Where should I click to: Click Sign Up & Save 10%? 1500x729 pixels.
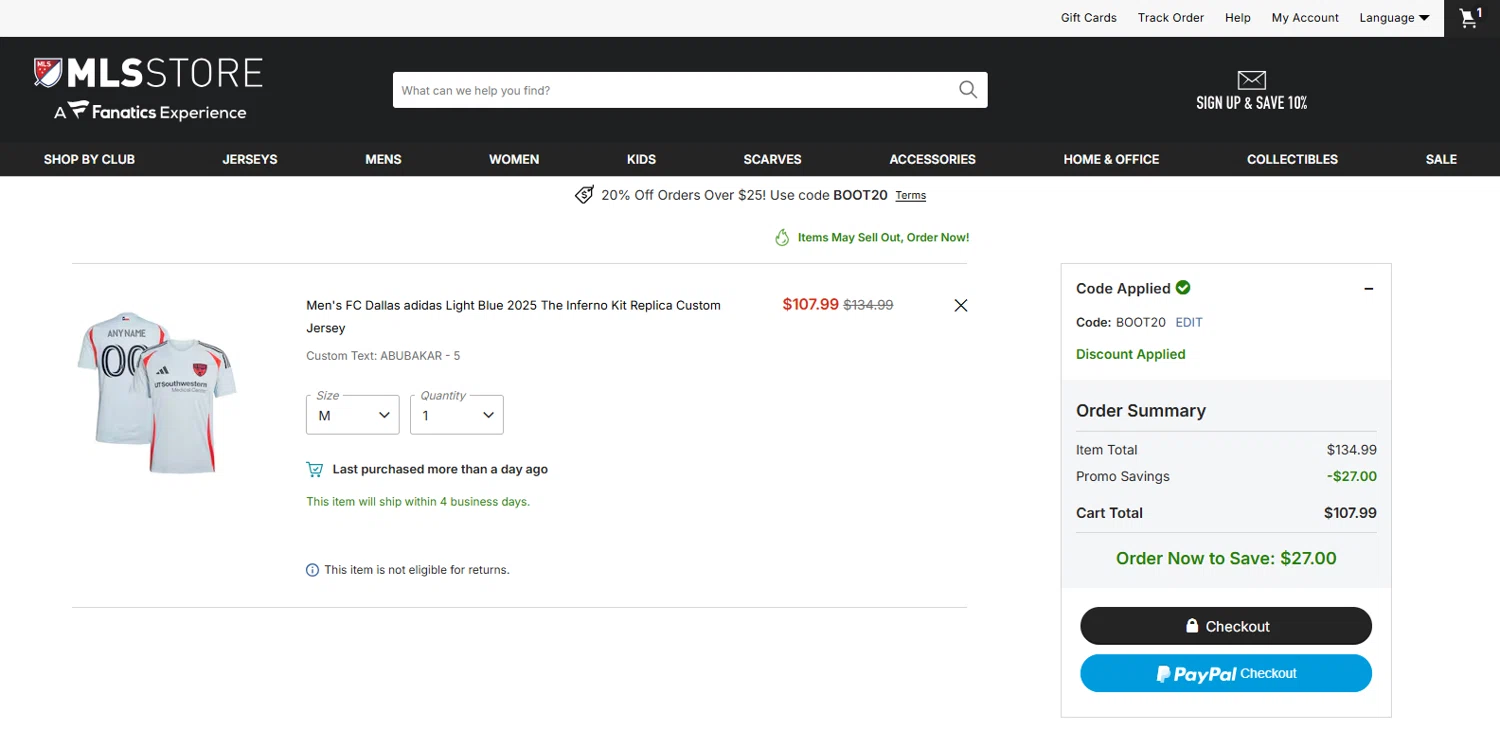point(1252,103)
